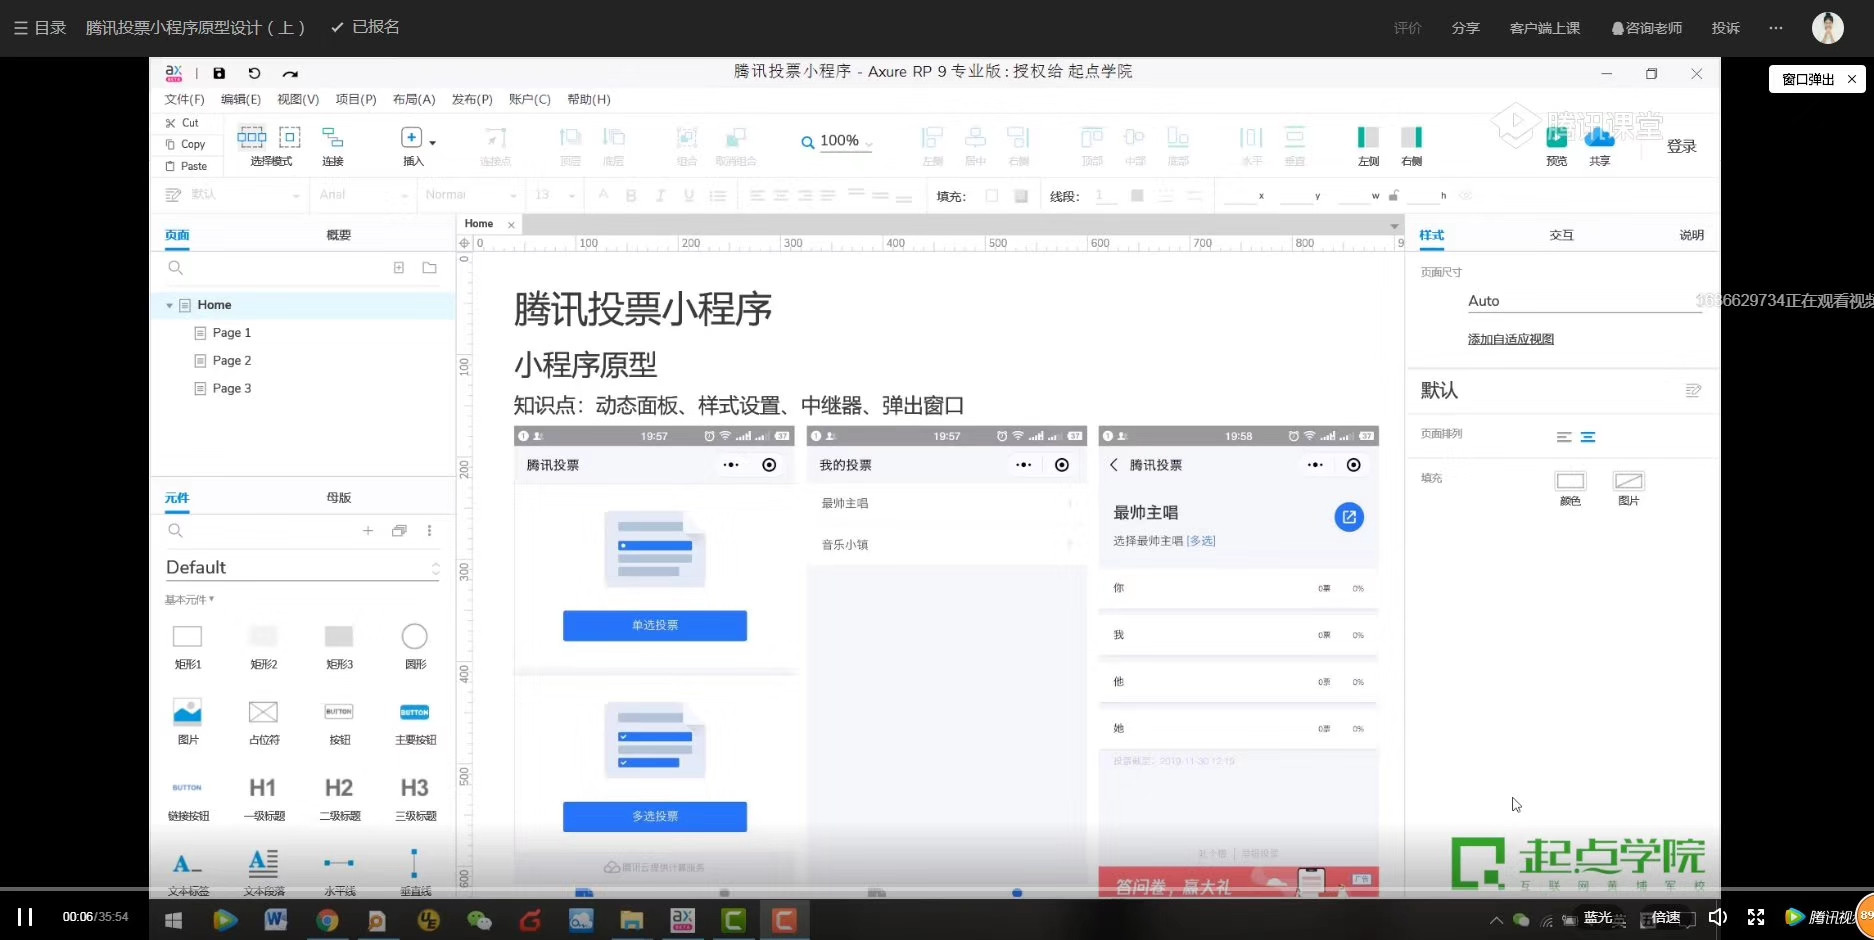Switch to the 母版 masters tab

tap(339, 498)
